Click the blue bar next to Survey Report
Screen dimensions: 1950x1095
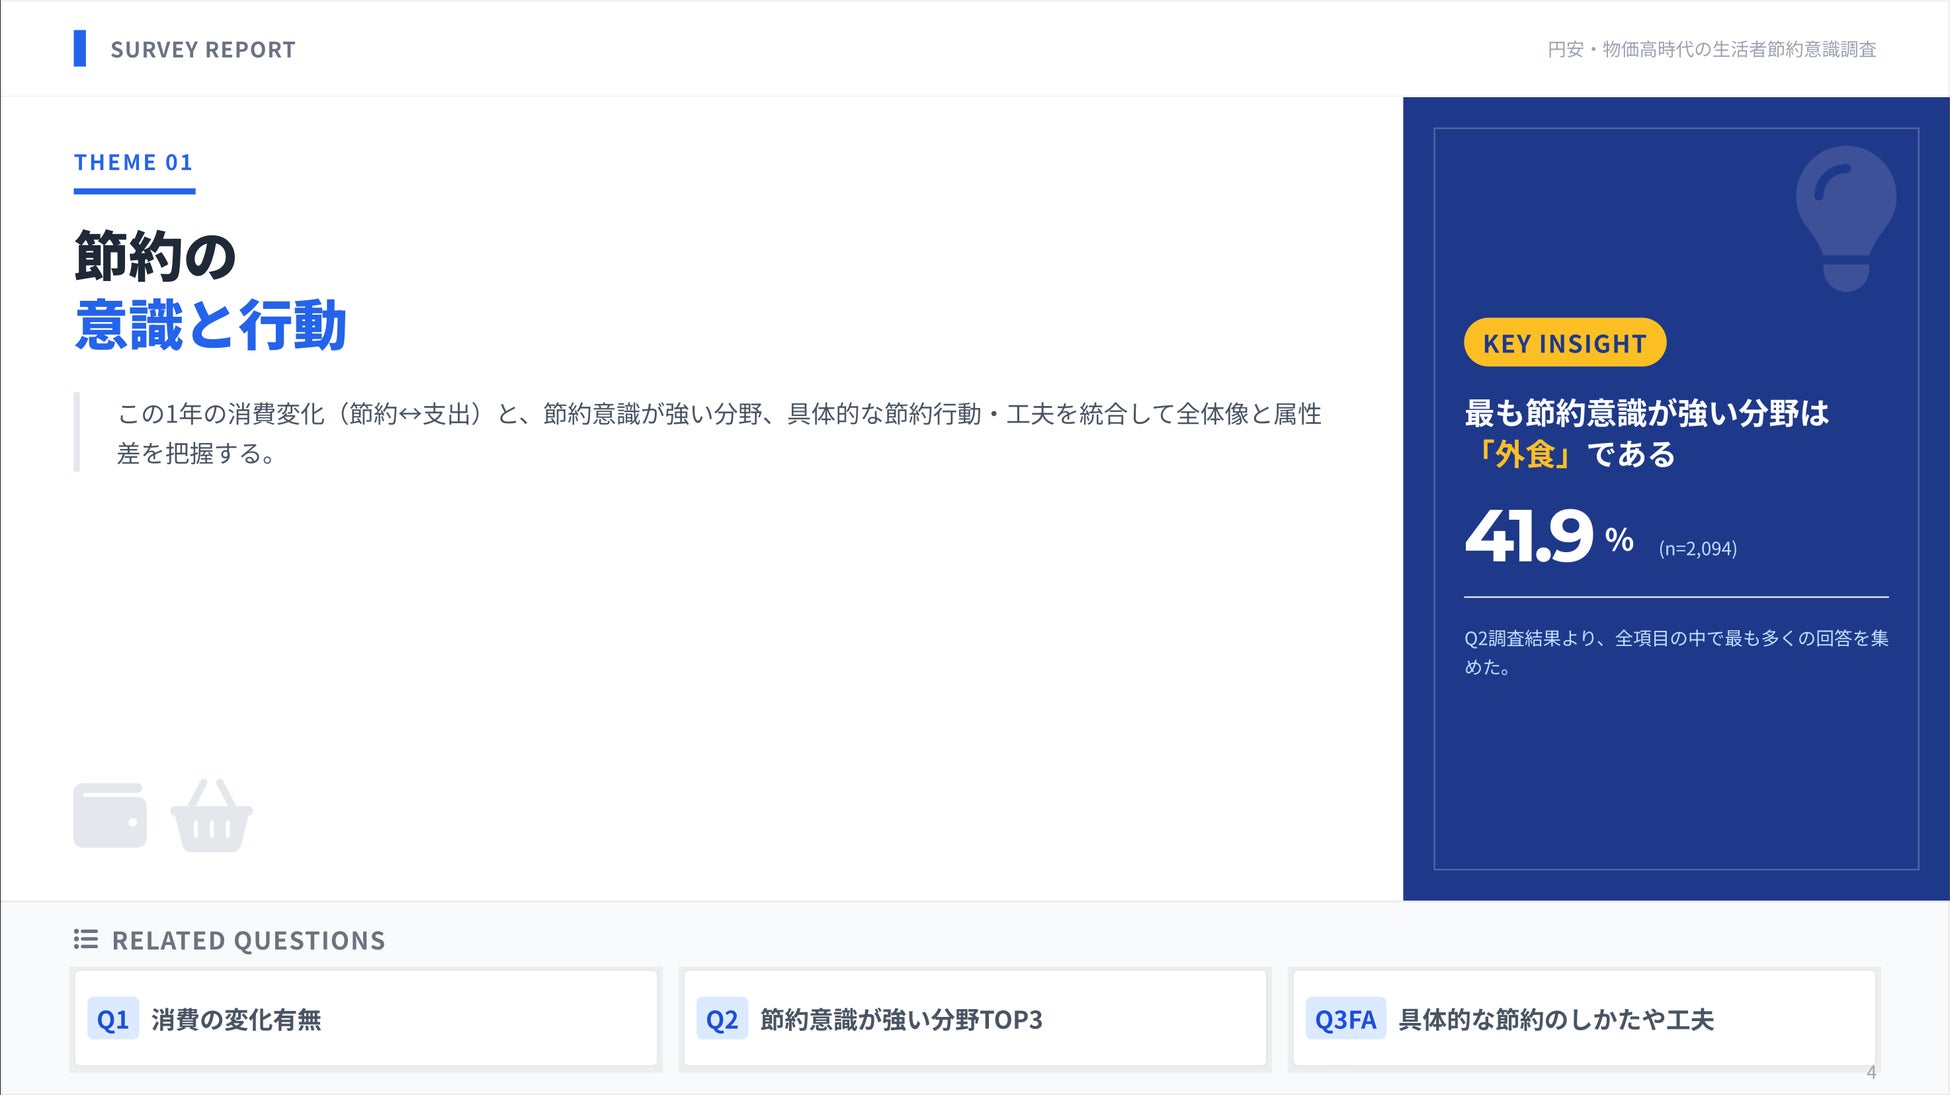coord(80,49)
